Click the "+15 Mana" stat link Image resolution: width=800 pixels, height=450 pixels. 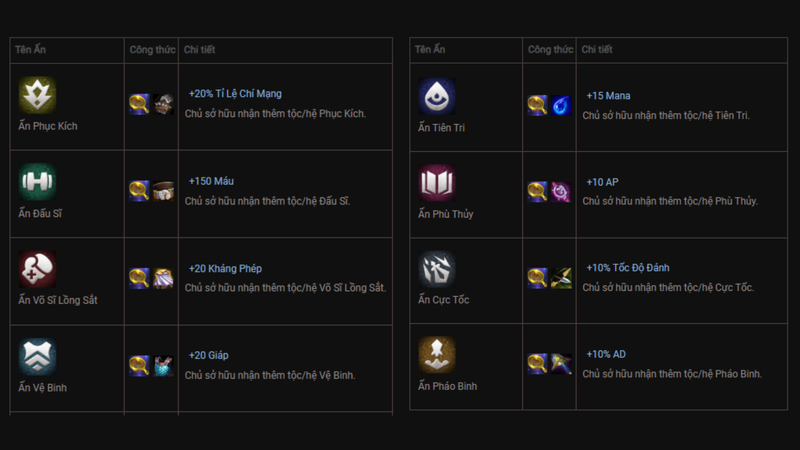609,96
